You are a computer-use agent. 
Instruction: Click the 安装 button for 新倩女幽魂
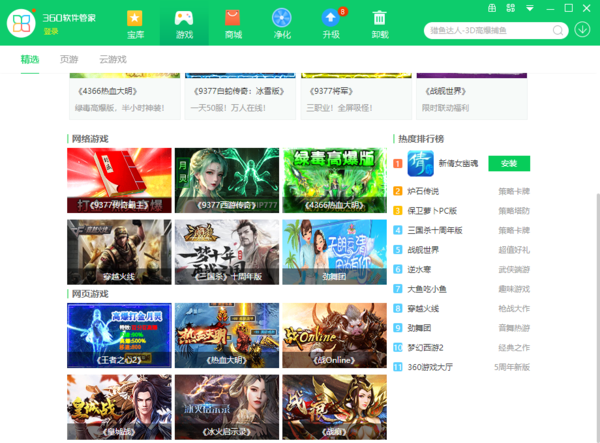[509, 163]
